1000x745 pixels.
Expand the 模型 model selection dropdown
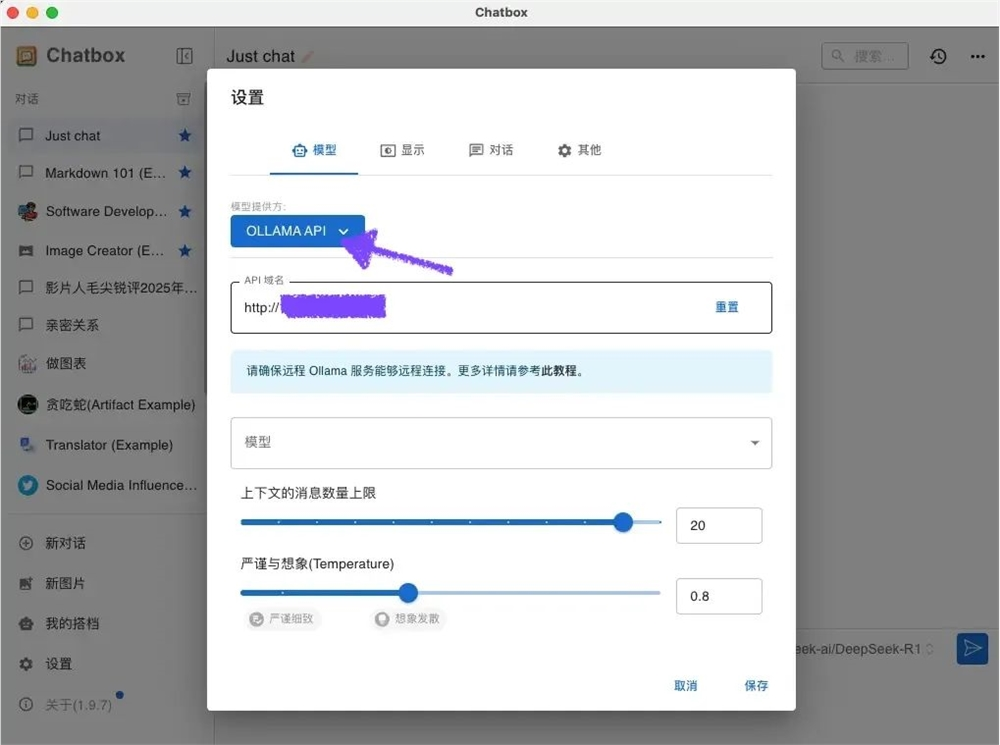pyautogui.click(x=755, y=442)
